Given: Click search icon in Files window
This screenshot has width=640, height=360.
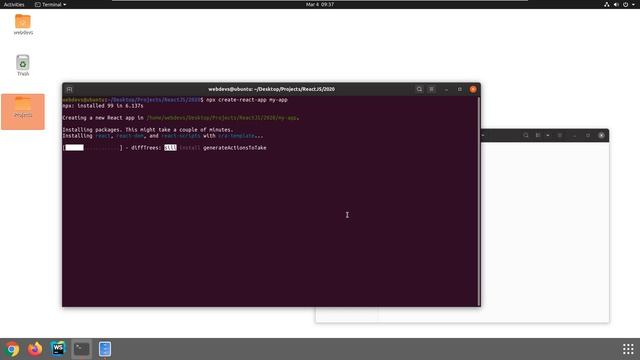Looking at the screenshot, I should point(526,135).
